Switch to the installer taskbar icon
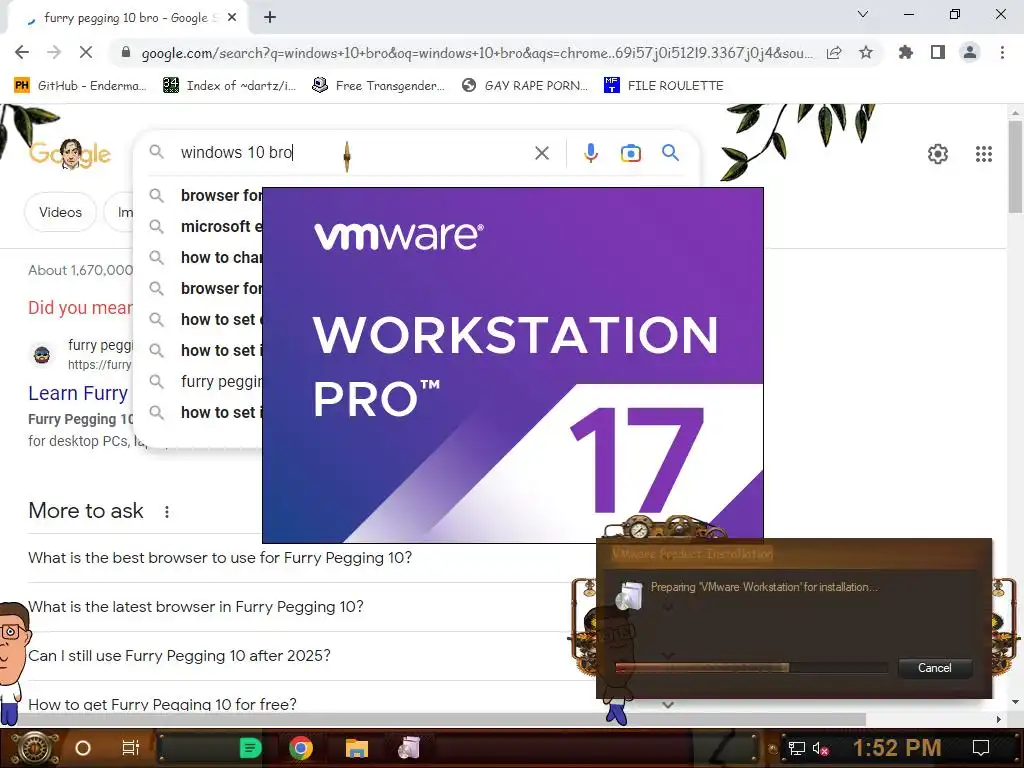Screen dimensions: 1024x768 click(409, 748)
